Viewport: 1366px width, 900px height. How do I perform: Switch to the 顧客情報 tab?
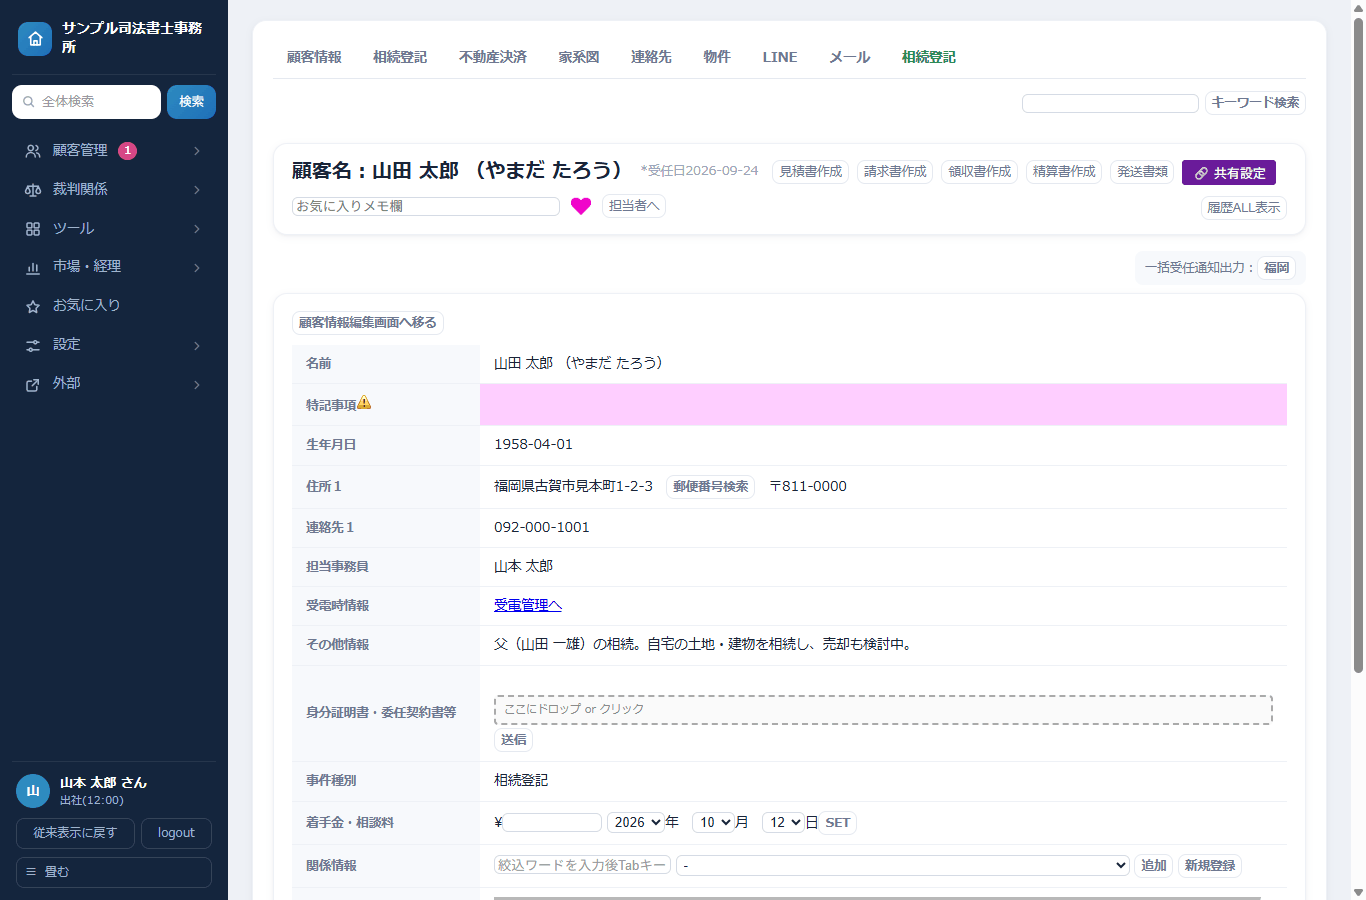(x=314, y=57)
